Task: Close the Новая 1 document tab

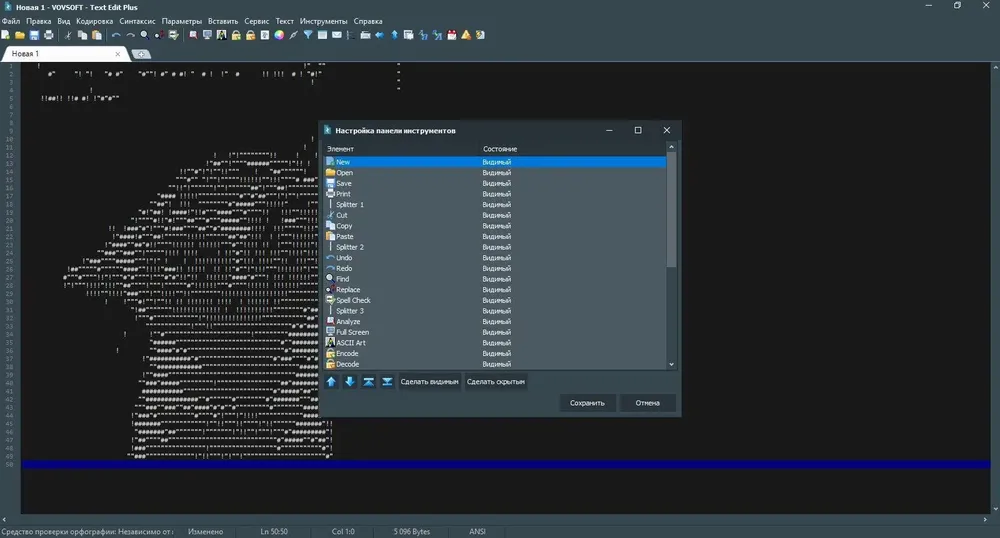Action: tap(117, 54)
